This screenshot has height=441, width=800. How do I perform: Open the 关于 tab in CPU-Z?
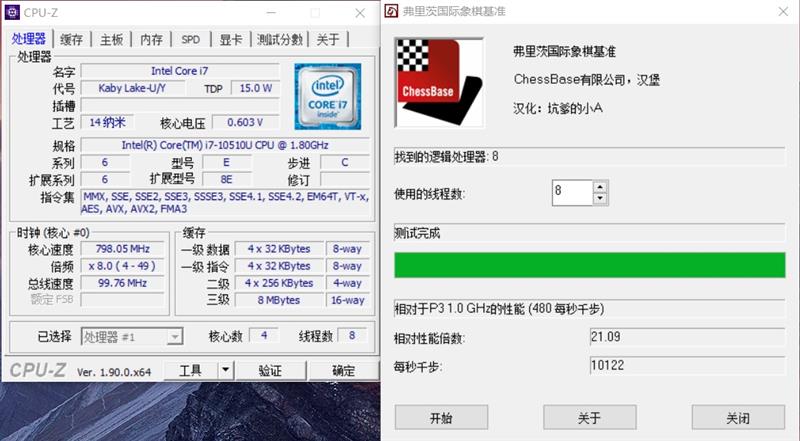pos(328,39)
